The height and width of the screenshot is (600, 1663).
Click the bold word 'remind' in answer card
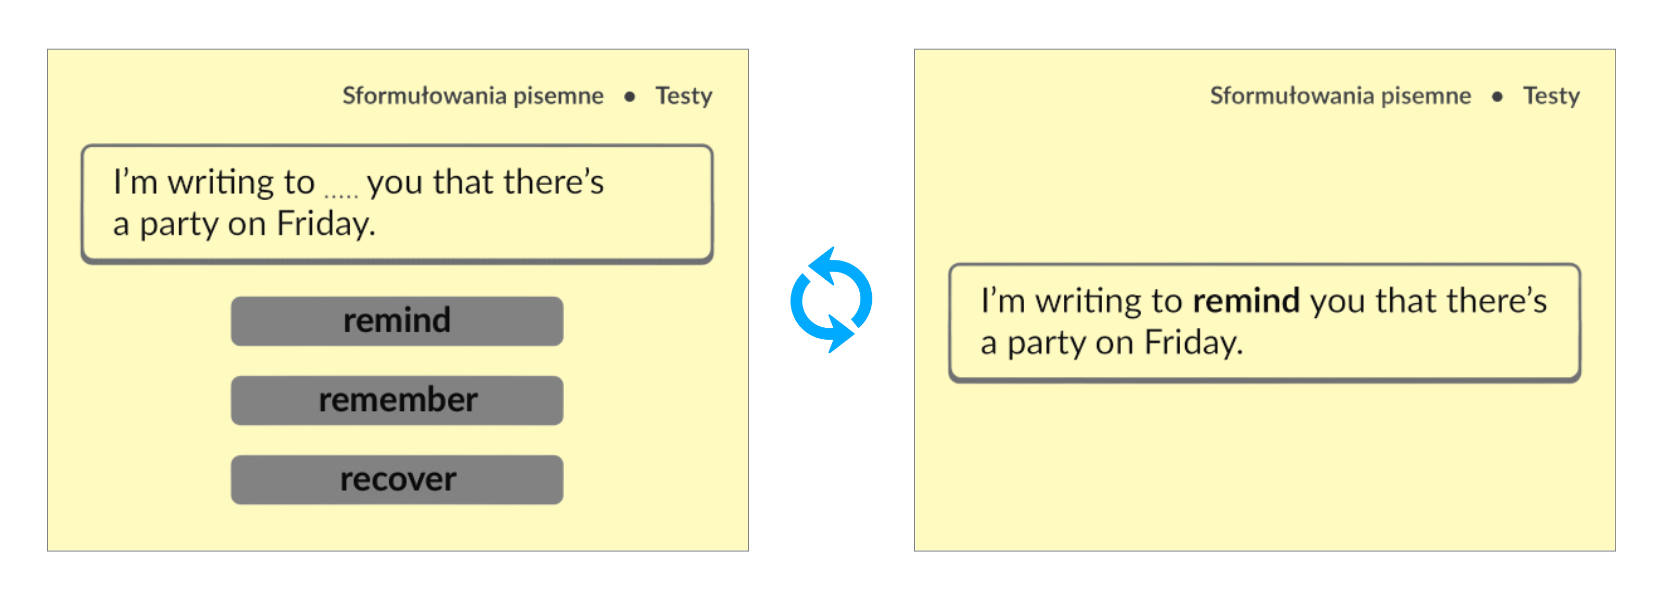[x=1246, y=301]
